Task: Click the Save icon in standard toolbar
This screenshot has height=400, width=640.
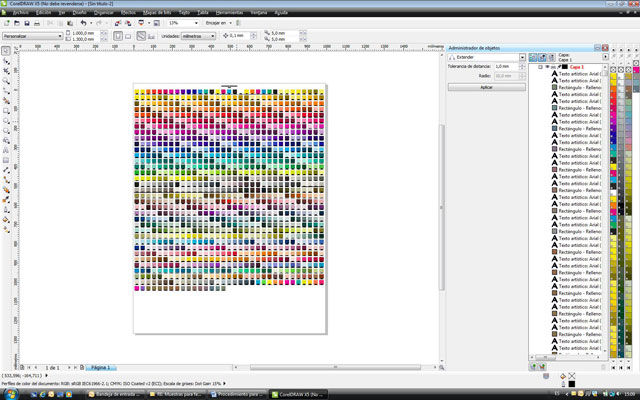Action: click(x=26, y=22)
